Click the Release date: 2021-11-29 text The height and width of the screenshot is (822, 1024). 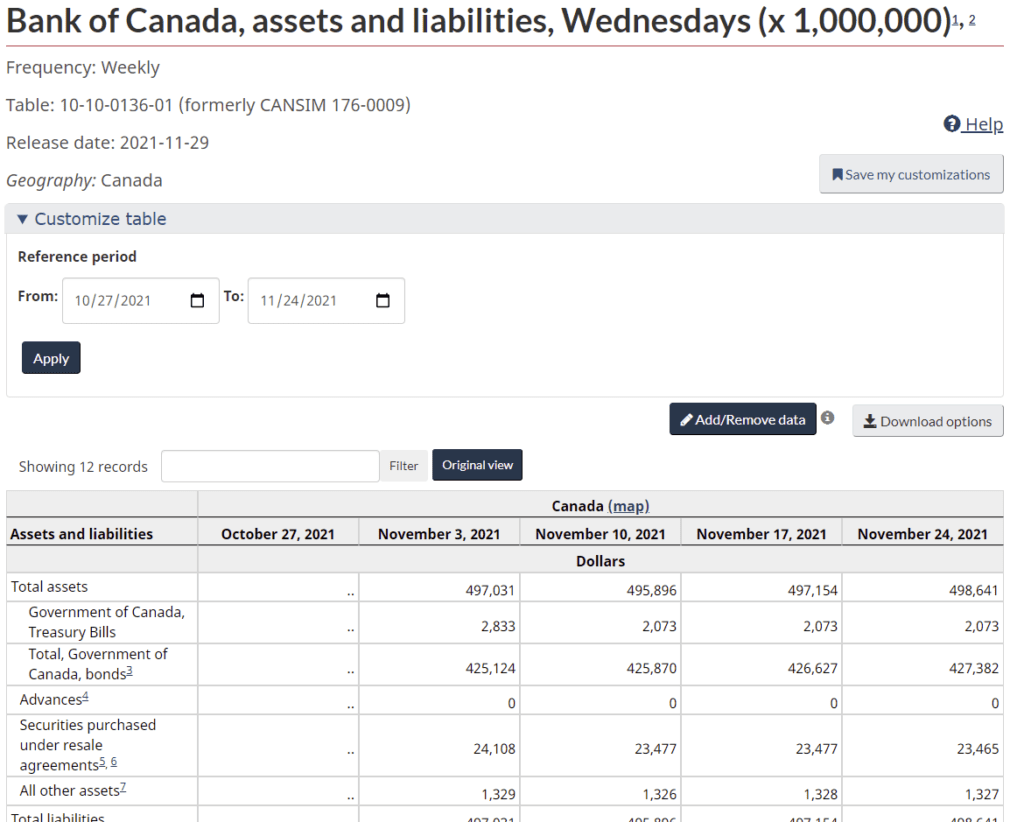pyautogui.click(x=107, y=142)
